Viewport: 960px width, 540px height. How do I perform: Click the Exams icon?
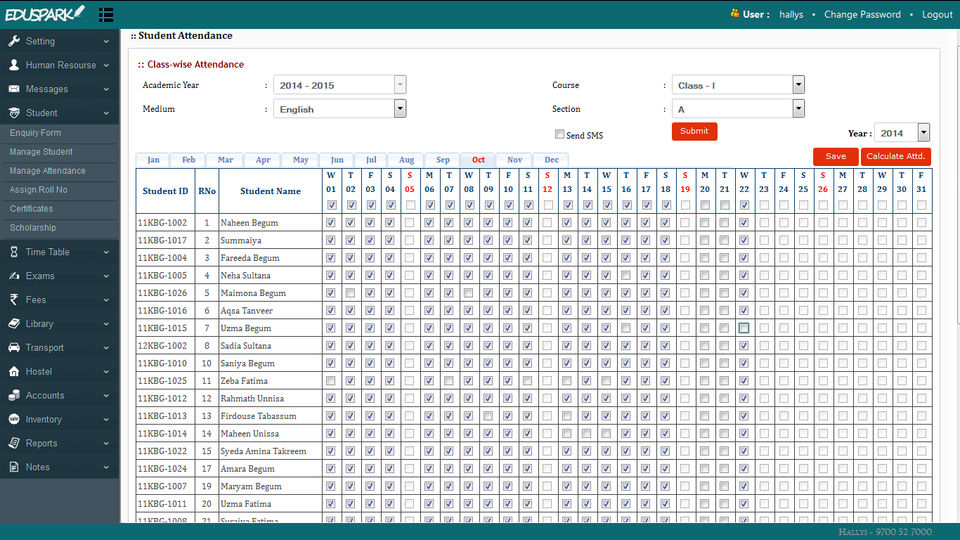tap(14, 276)
